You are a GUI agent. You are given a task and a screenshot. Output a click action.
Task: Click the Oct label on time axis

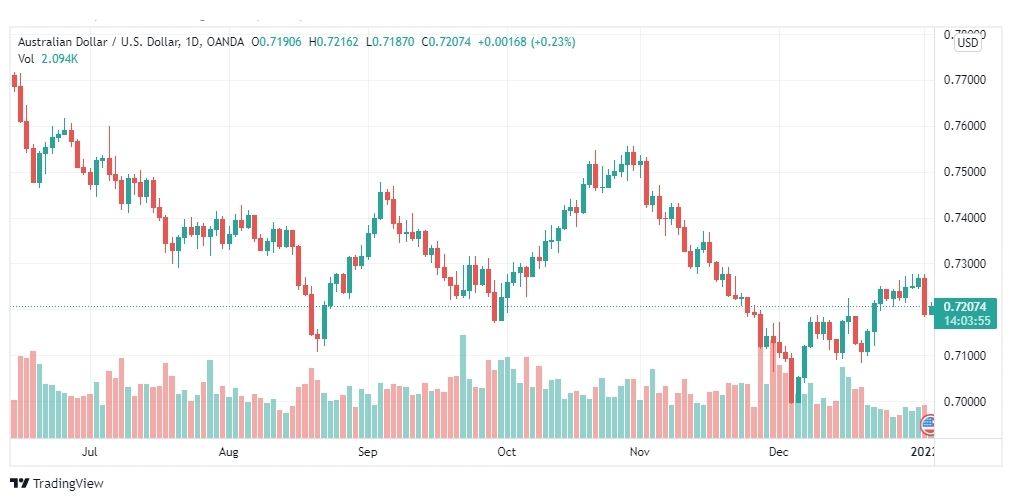tap(507, 452)
